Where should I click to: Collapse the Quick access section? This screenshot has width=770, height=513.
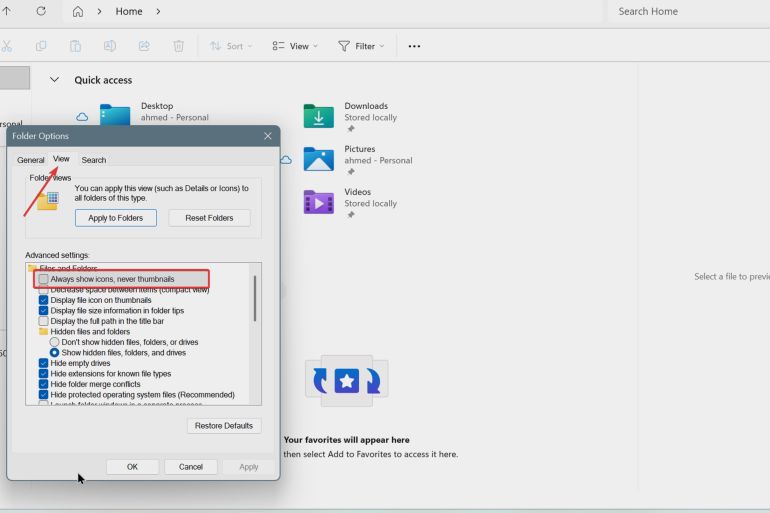(x=54, y=80)
